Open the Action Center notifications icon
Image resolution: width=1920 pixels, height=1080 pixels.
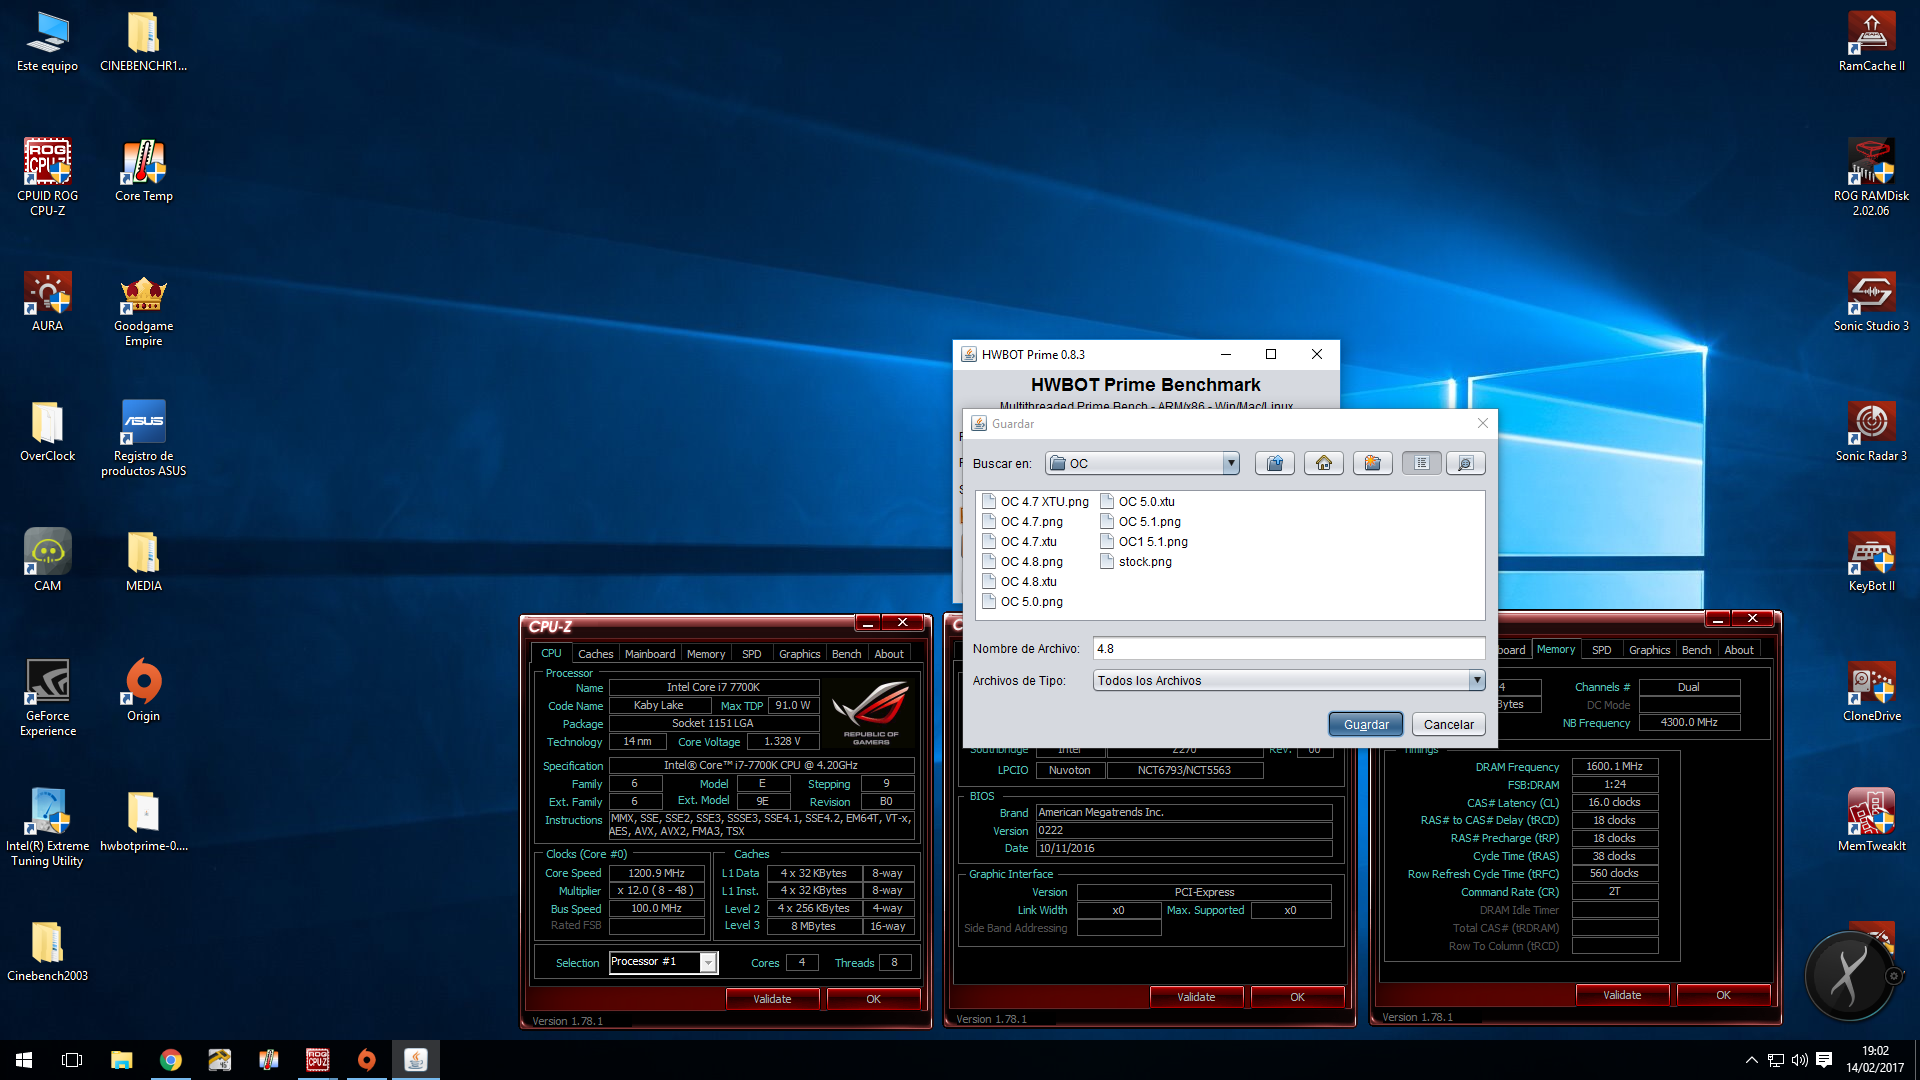(x=1824, y=1060)
